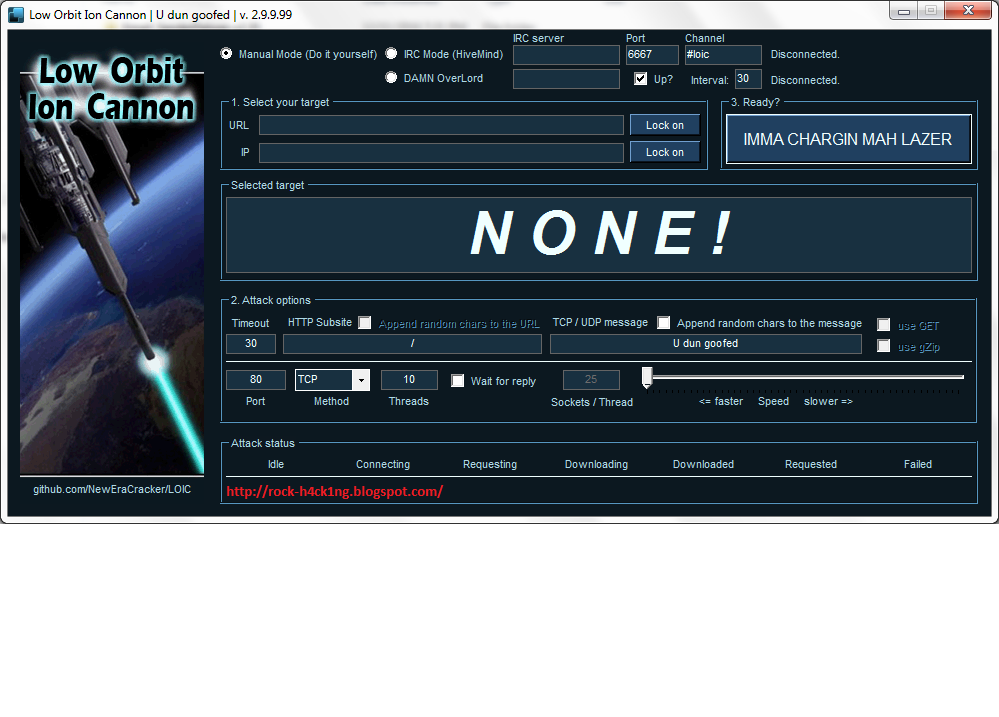The image size is (999, 717).
Task: Open the Method dropdown showing TCP
Action: (361, 379)
